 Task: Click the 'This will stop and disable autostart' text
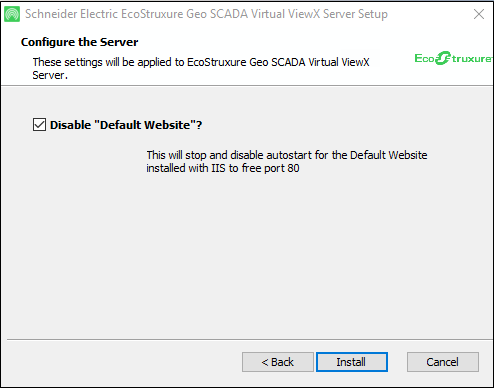[x=287, y=155]
